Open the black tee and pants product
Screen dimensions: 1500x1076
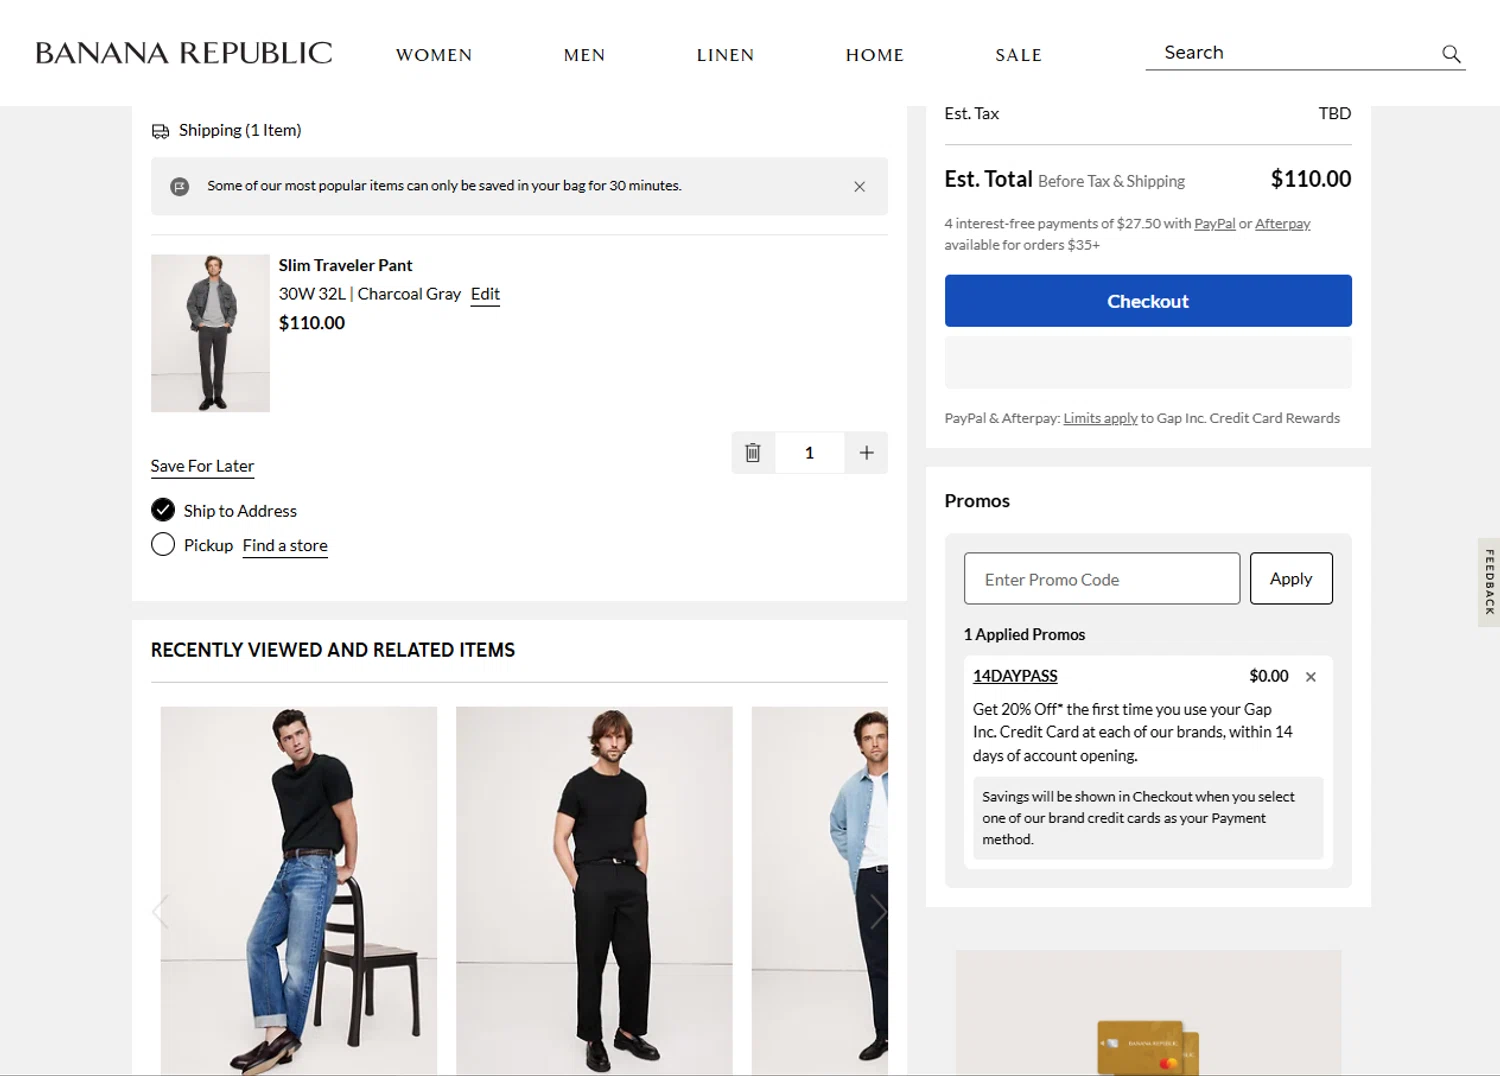(594, 890)
